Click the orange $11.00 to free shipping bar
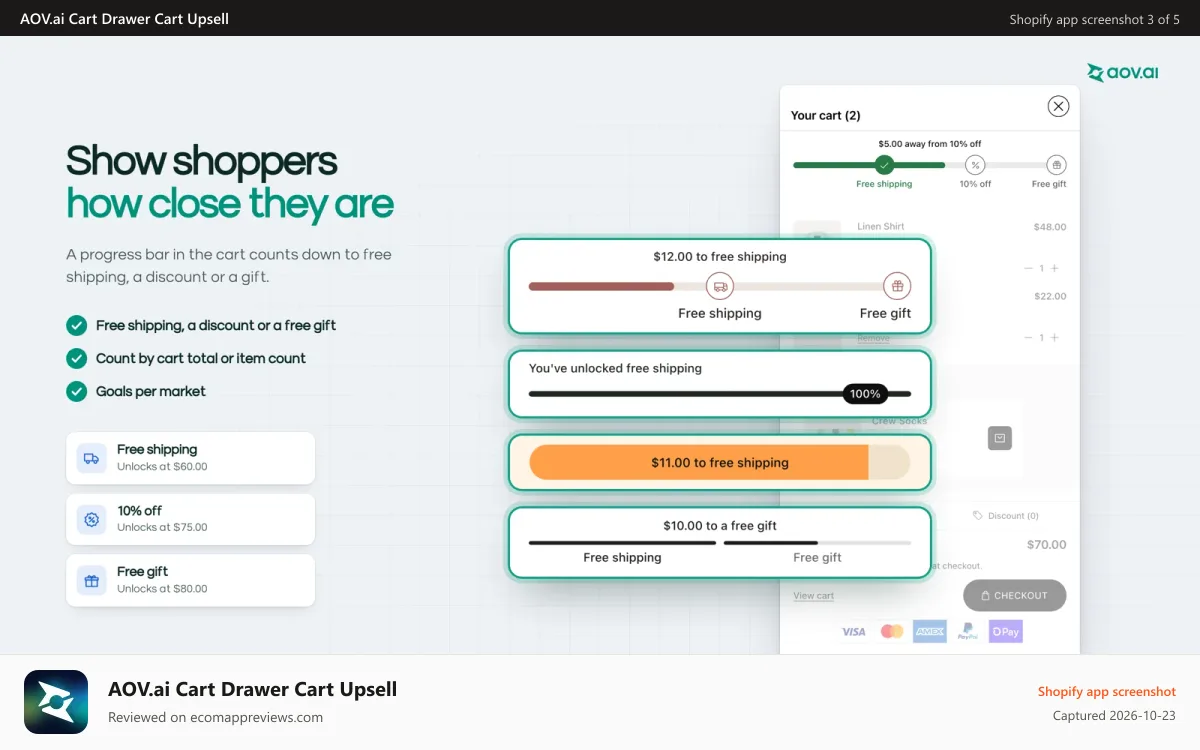Image resolution: width=1200 pixels, height=750 pixels. (719, 463)
